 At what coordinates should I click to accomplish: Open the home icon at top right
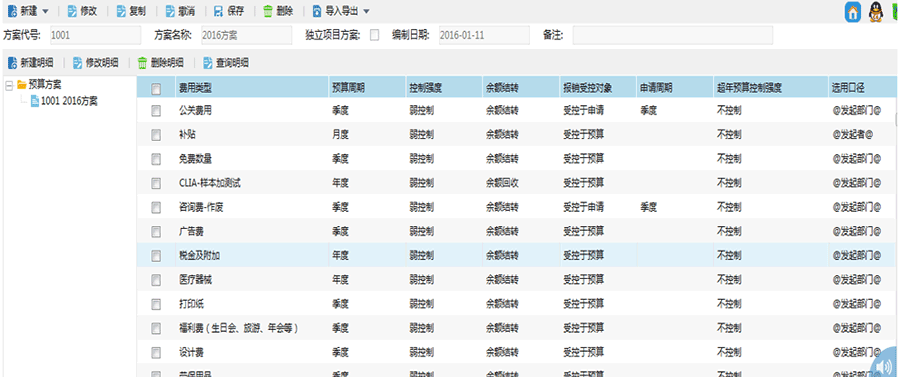coord(853,12)
